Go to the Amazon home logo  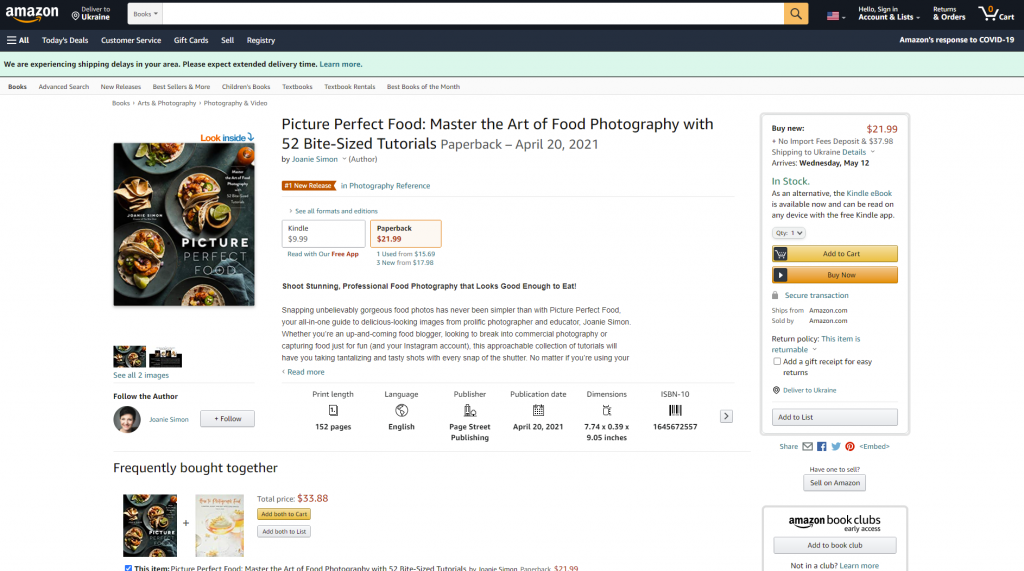pos(31,14)
